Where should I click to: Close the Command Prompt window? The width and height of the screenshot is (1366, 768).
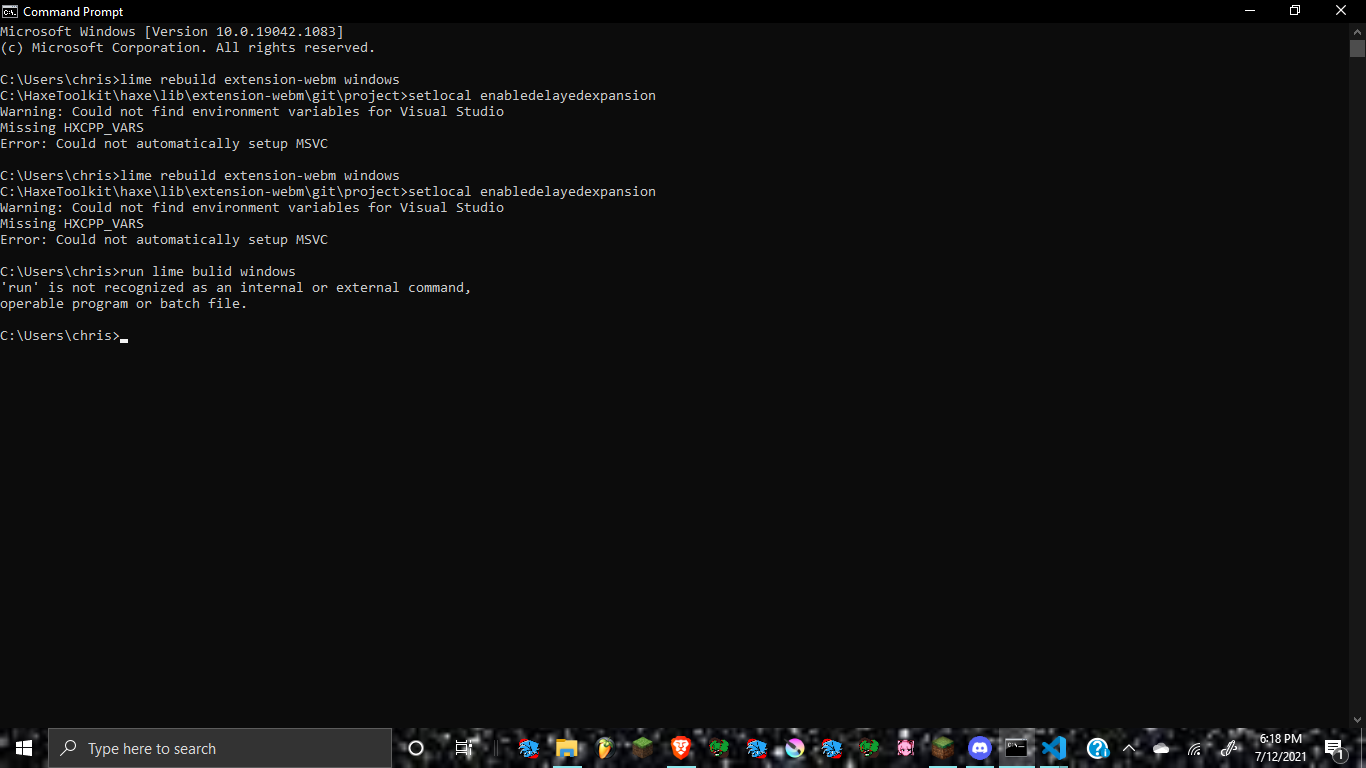[1342, 11]
